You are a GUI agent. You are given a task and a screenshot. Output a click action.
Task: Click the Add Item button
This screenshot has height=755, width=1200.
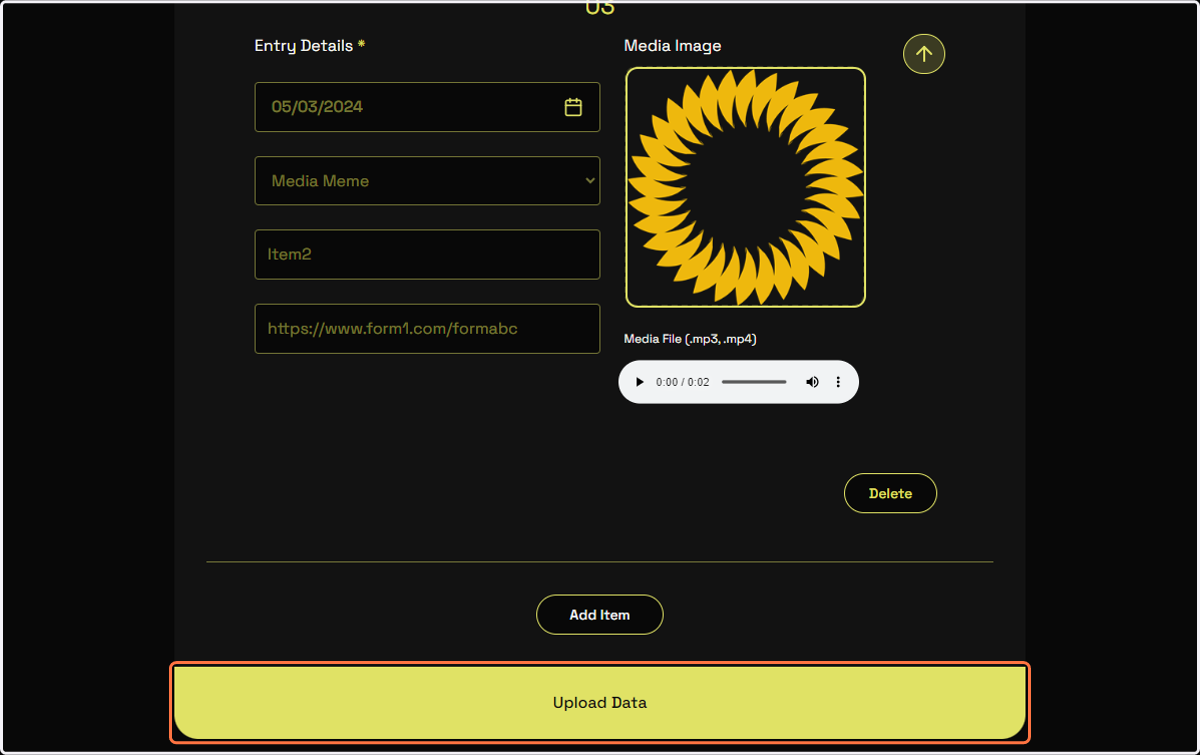point(600,615)
